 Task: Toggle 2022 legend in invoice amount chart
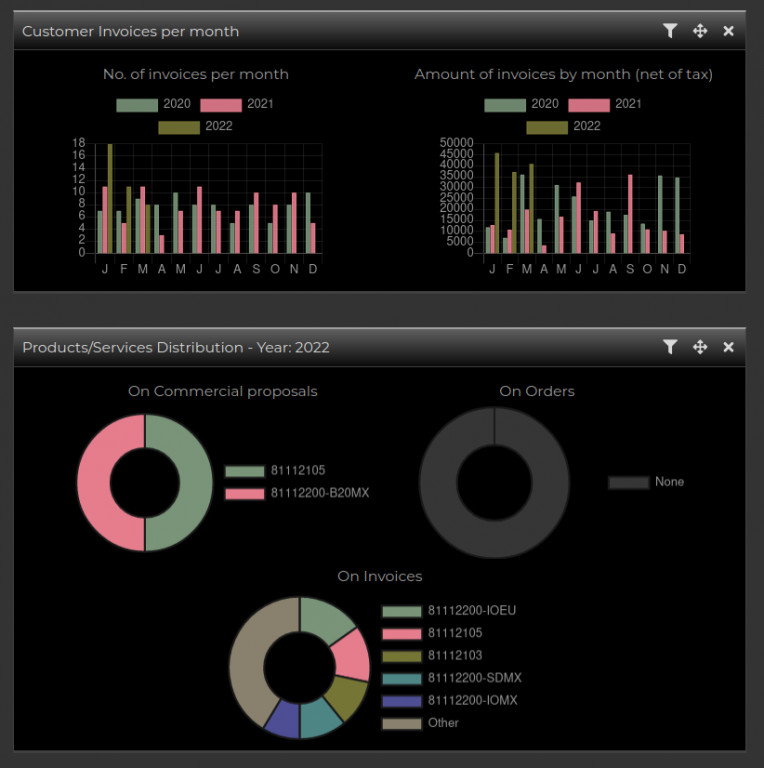coord(564,126)
